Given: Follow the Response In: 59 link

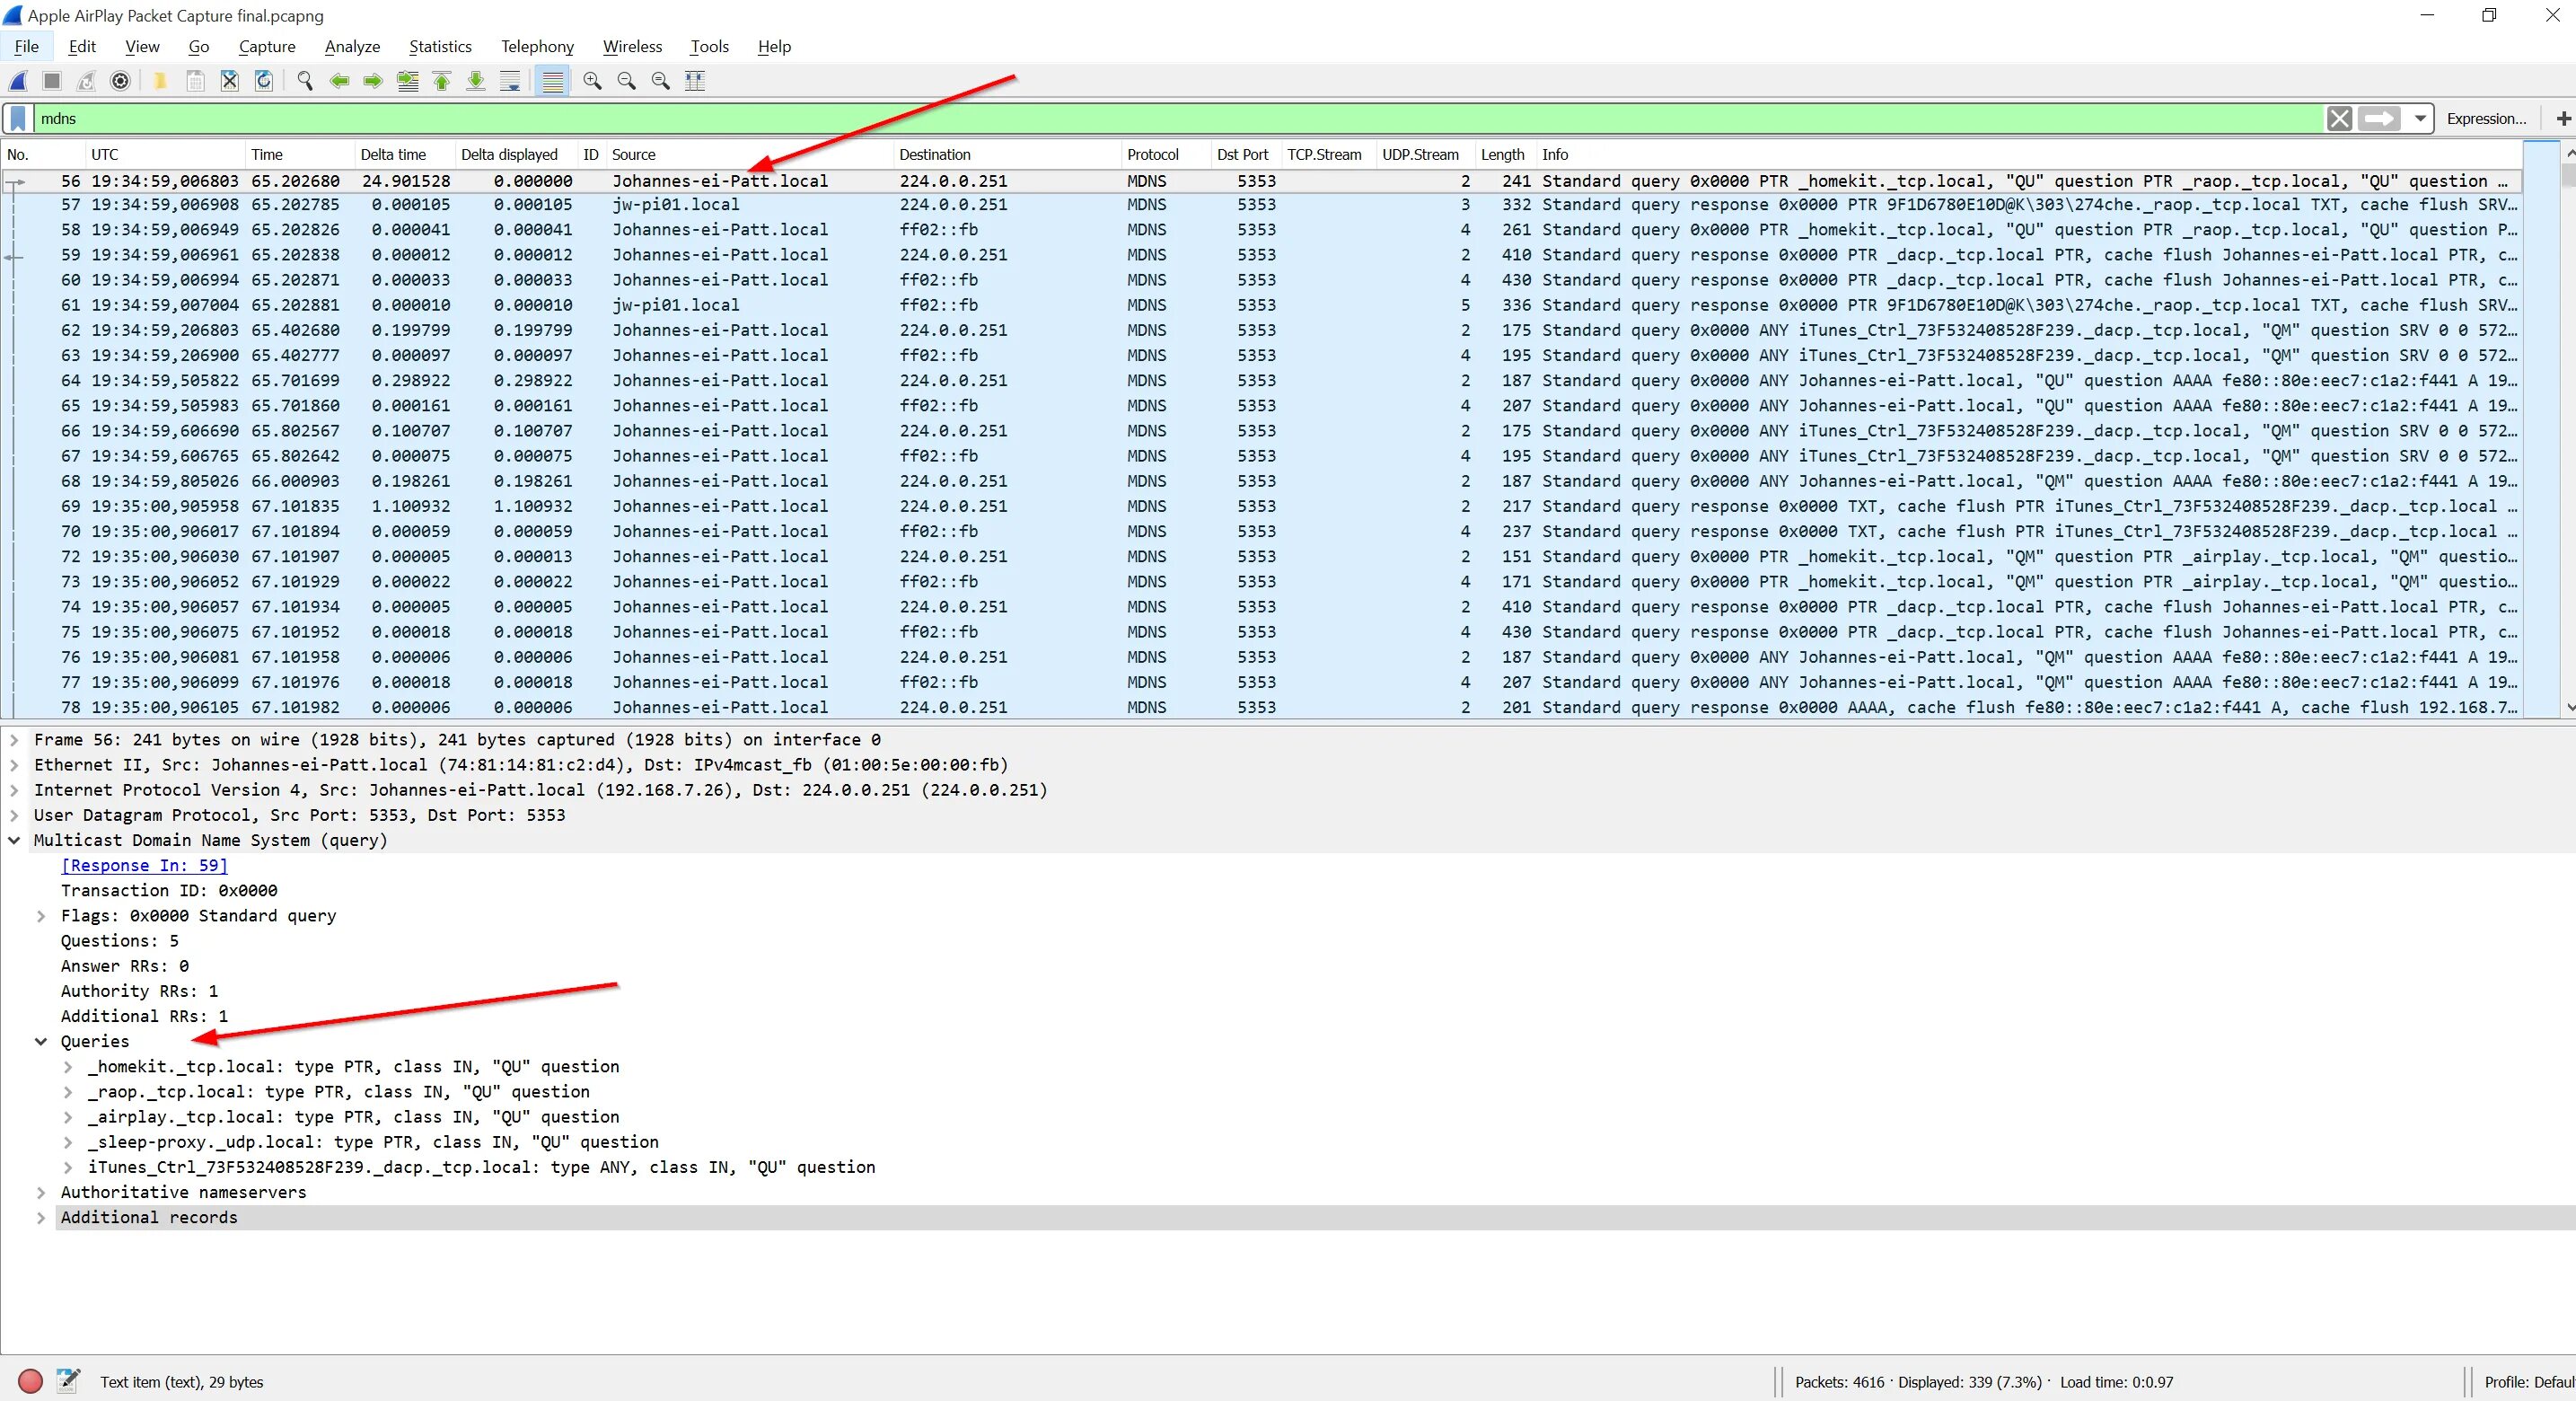Looking at the screenshot, I should click(x=144, y=866).
